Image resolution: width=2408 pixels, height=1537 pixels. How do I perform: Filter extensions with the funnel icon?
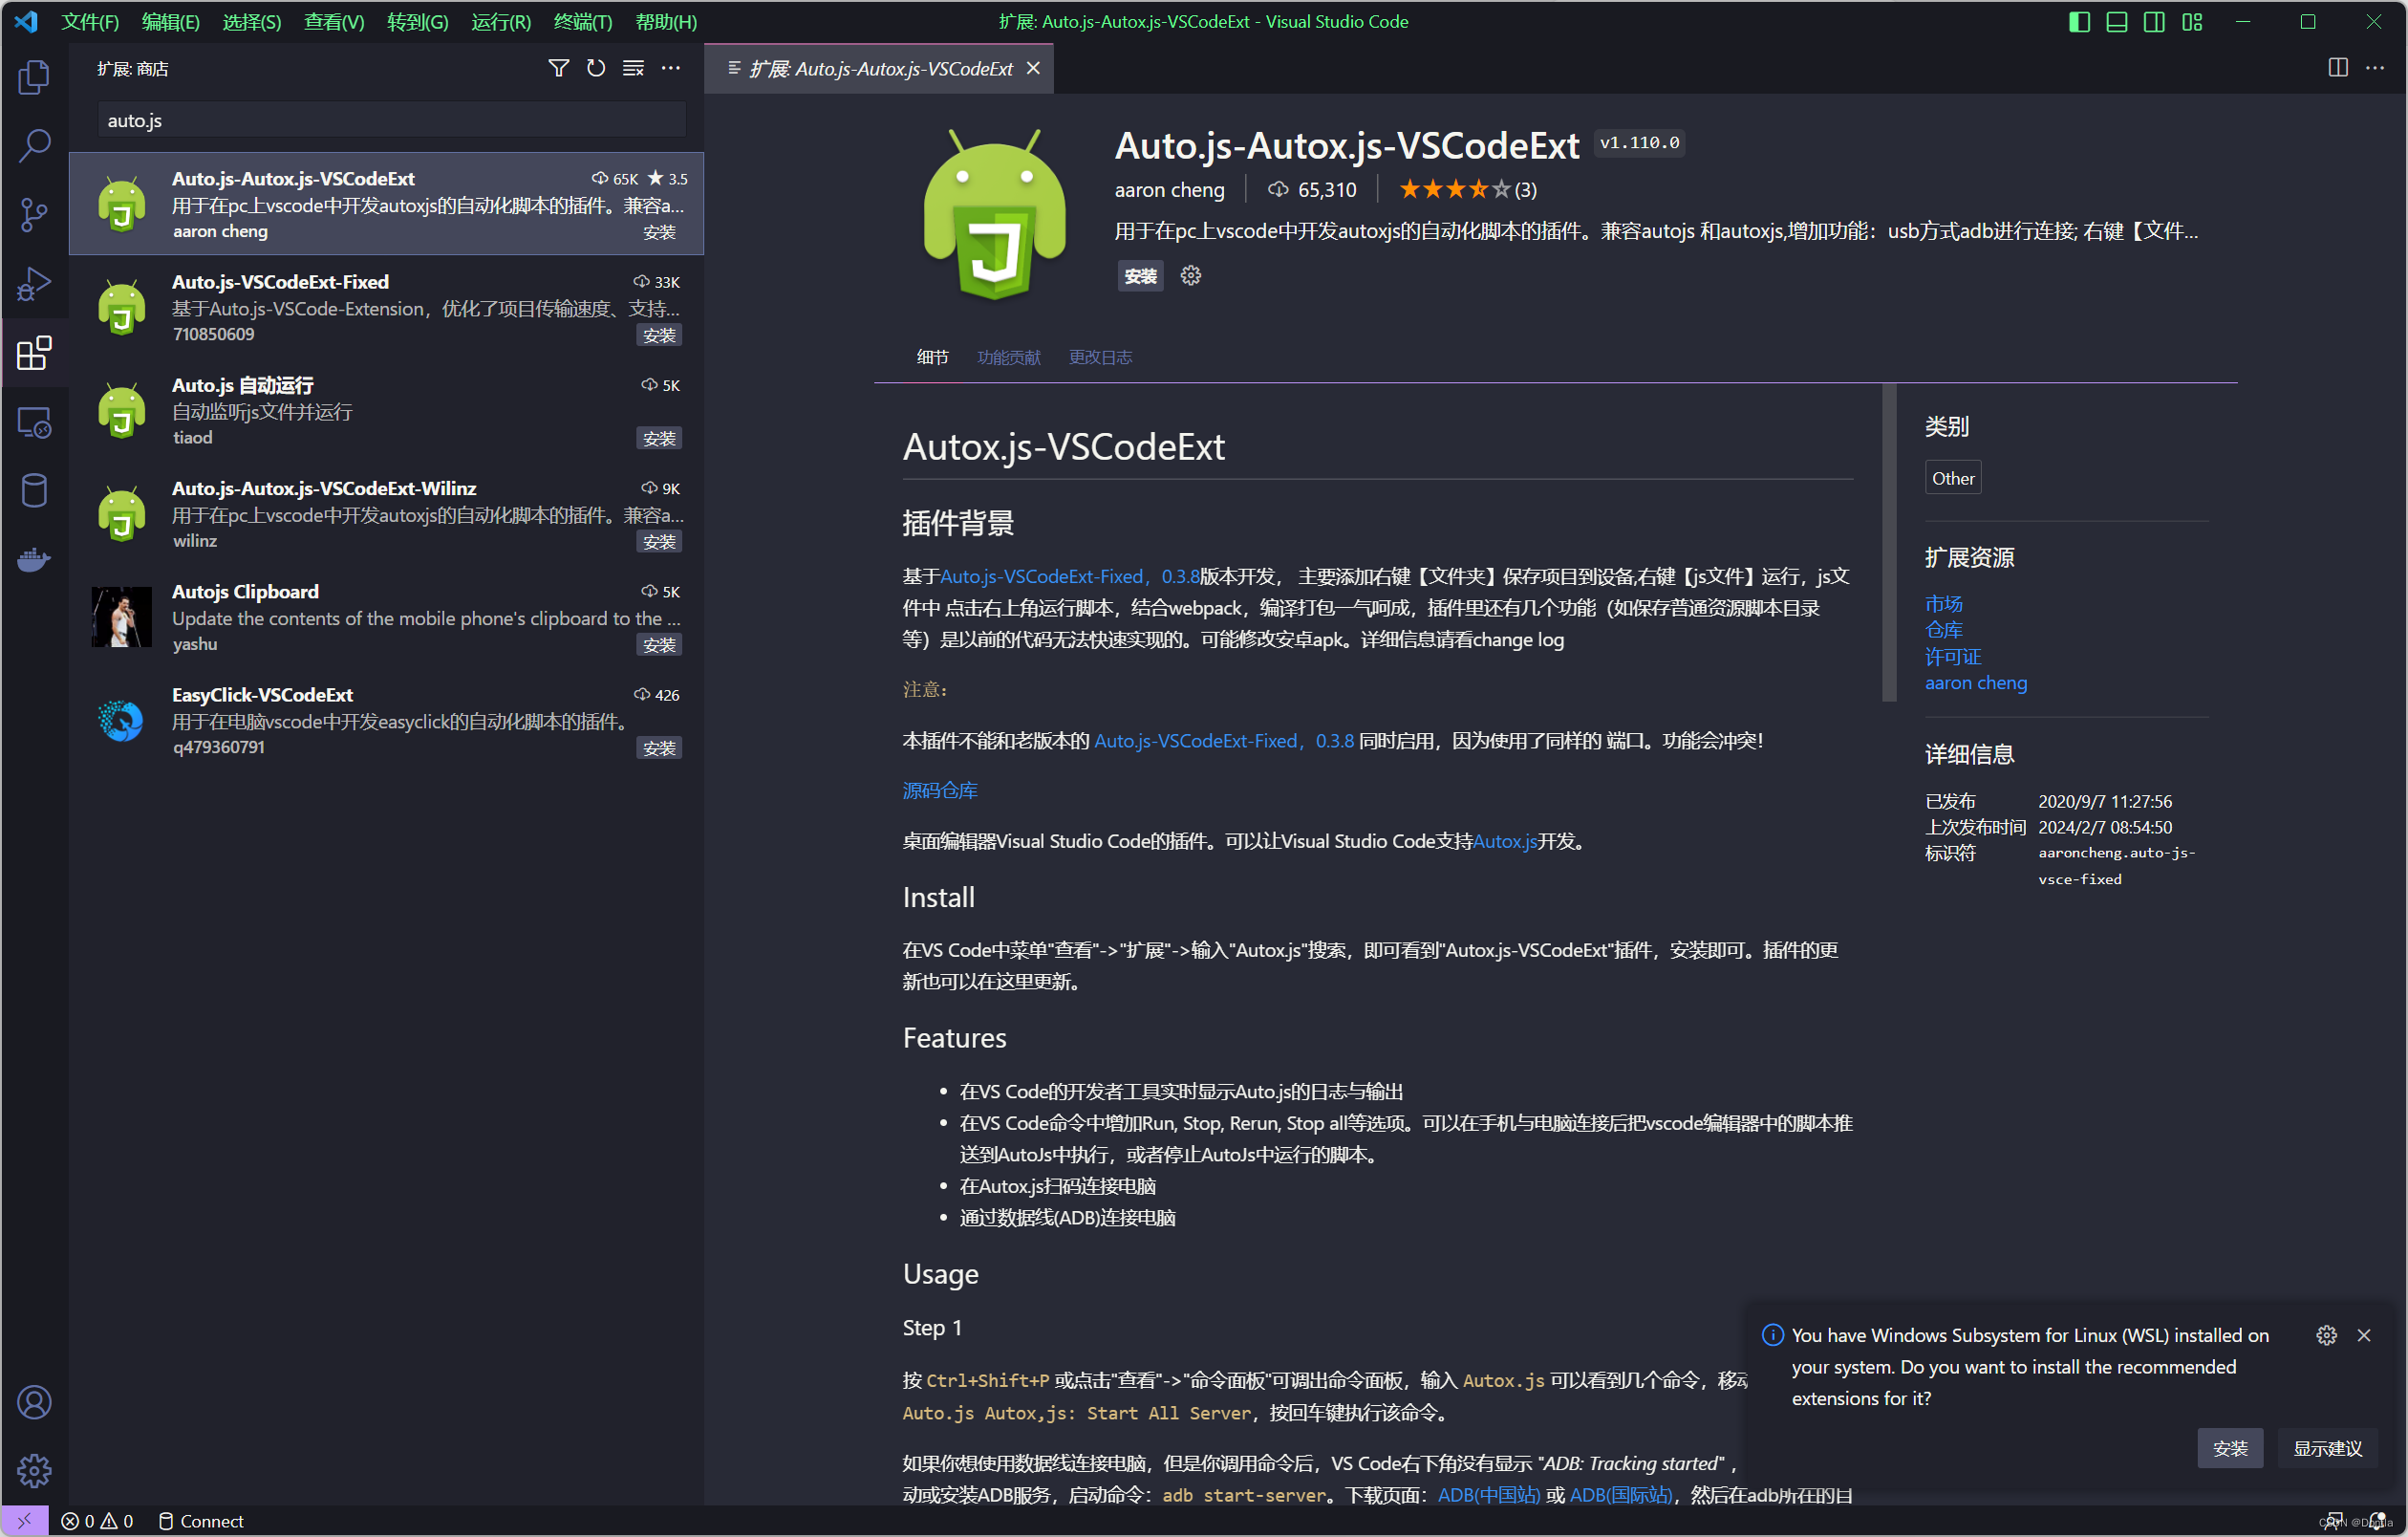(x=559, y=68)
